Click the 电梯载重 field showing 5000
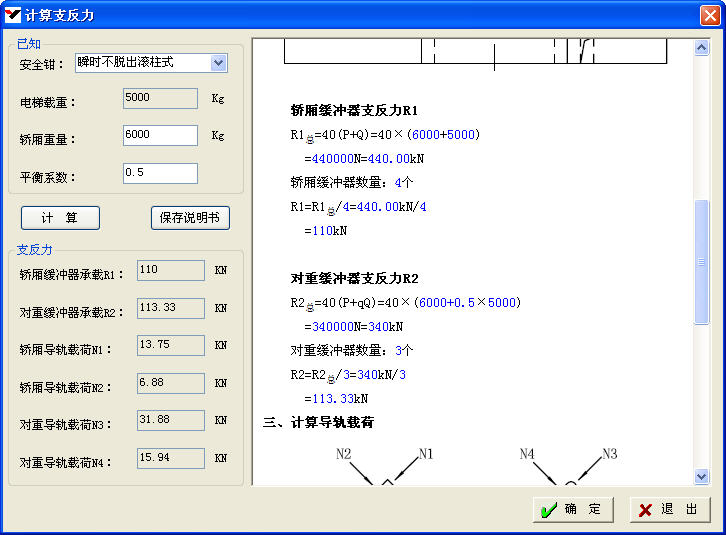 click(x=160, y=98)
